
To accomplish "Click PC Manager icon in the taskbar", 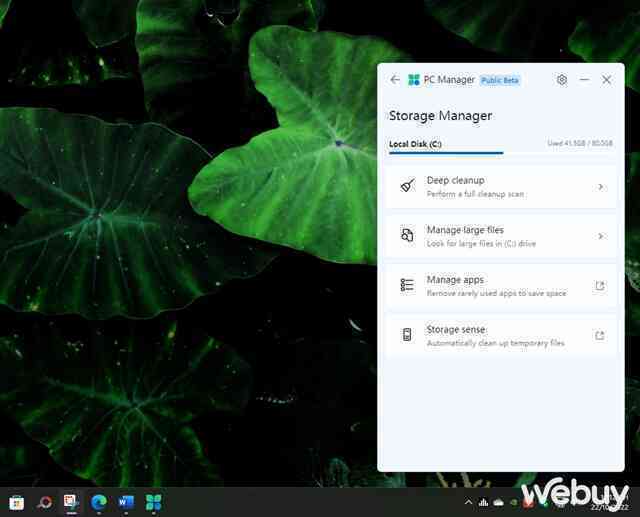I will (153, 502).
